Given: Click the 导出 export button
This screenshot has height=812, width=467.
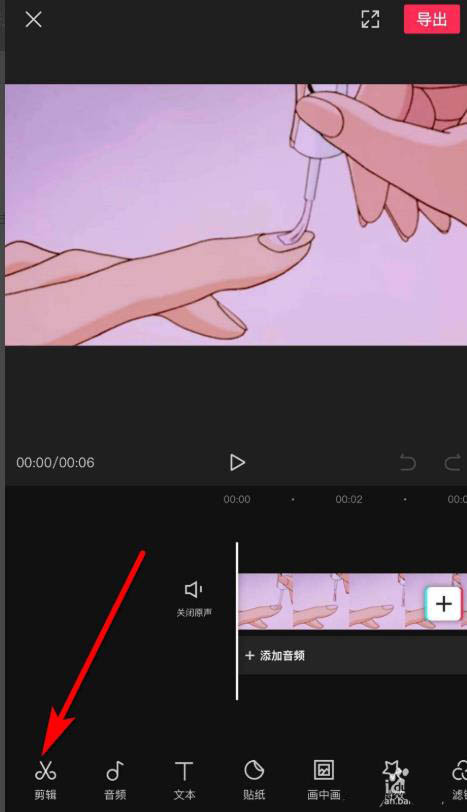Looking at the screenshot, I should pyautogui.click(x=431, y=20).
